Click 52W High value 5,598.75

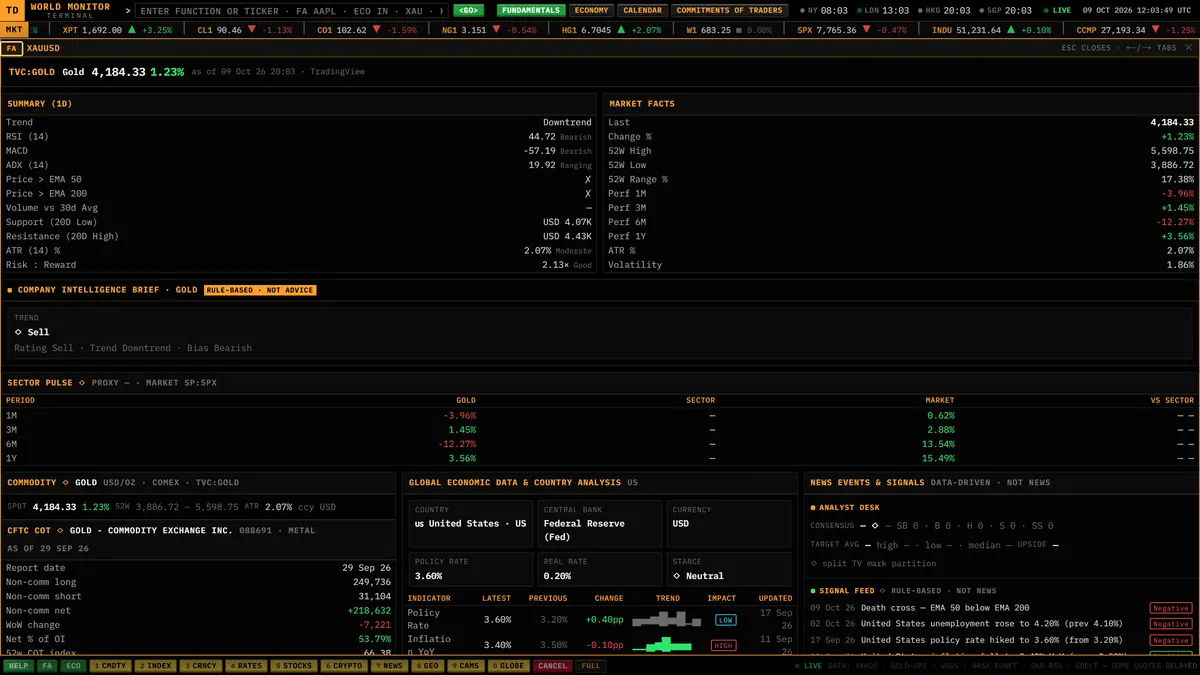click(1172, 151)
